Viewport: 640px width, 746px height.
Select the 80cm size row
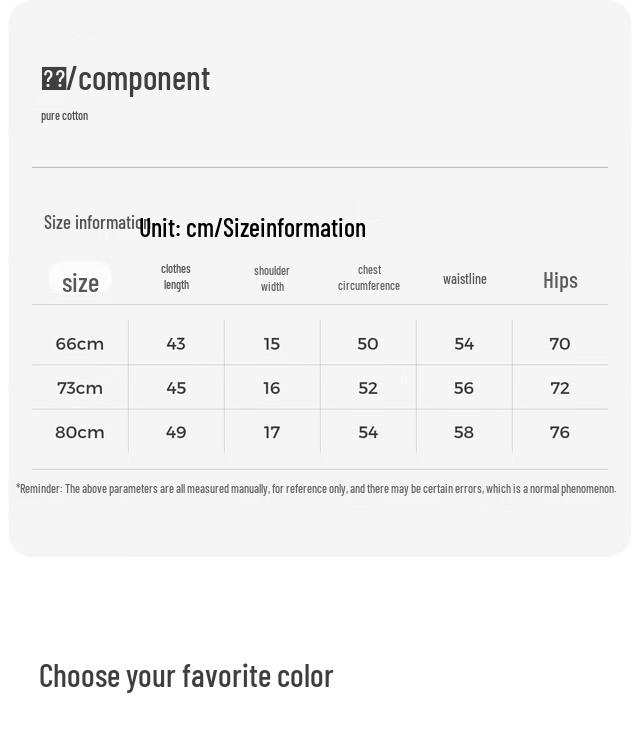click(x=320, y=432)
